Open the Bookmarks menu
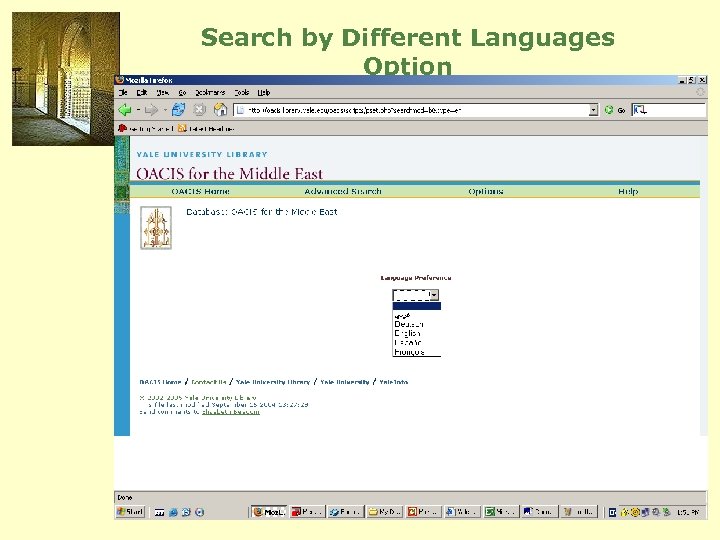This screenshot has width=720, height=540. [x=210, y=92]
